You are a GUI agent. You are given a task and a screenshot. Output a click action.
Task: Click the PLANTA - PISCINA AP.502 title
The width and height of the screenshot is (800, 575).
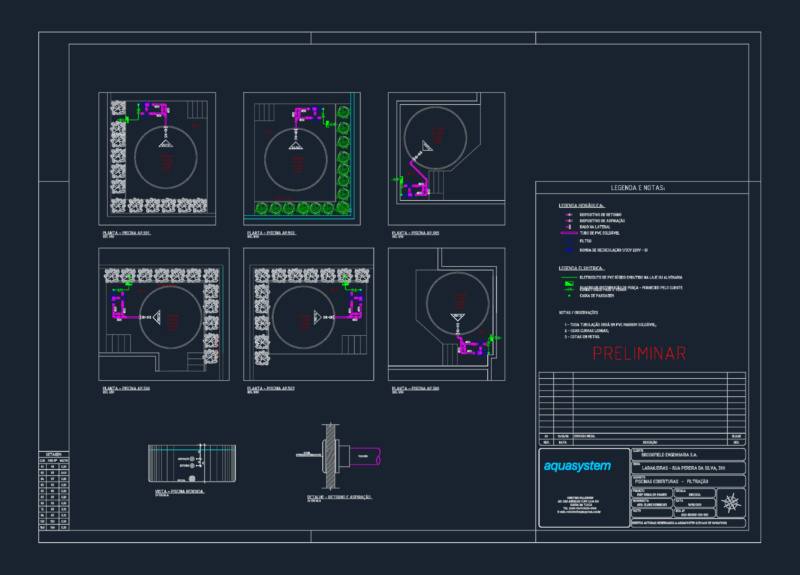(x=271, y=233)
